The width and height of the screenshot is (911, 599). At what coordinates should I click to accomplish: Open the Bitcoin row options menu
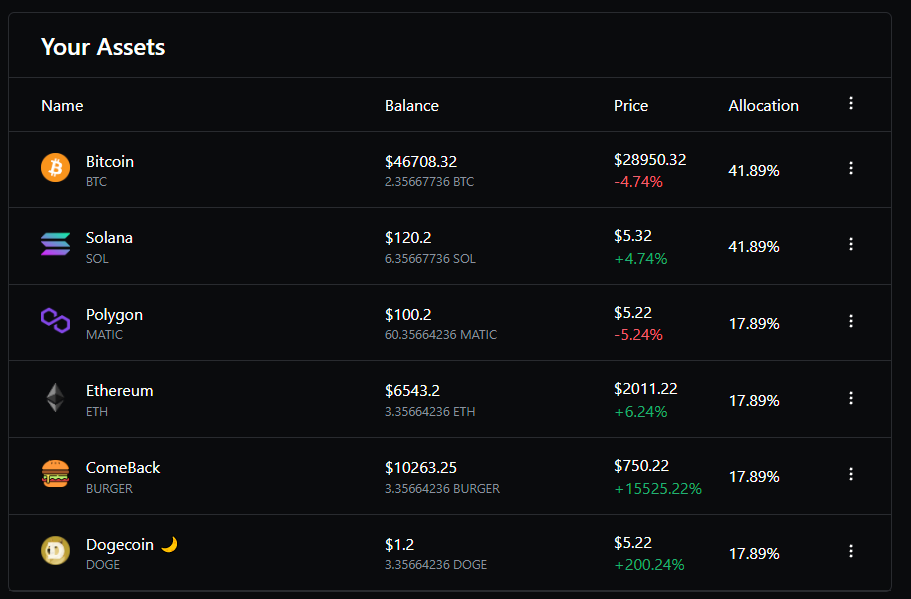tap(851, 168)
